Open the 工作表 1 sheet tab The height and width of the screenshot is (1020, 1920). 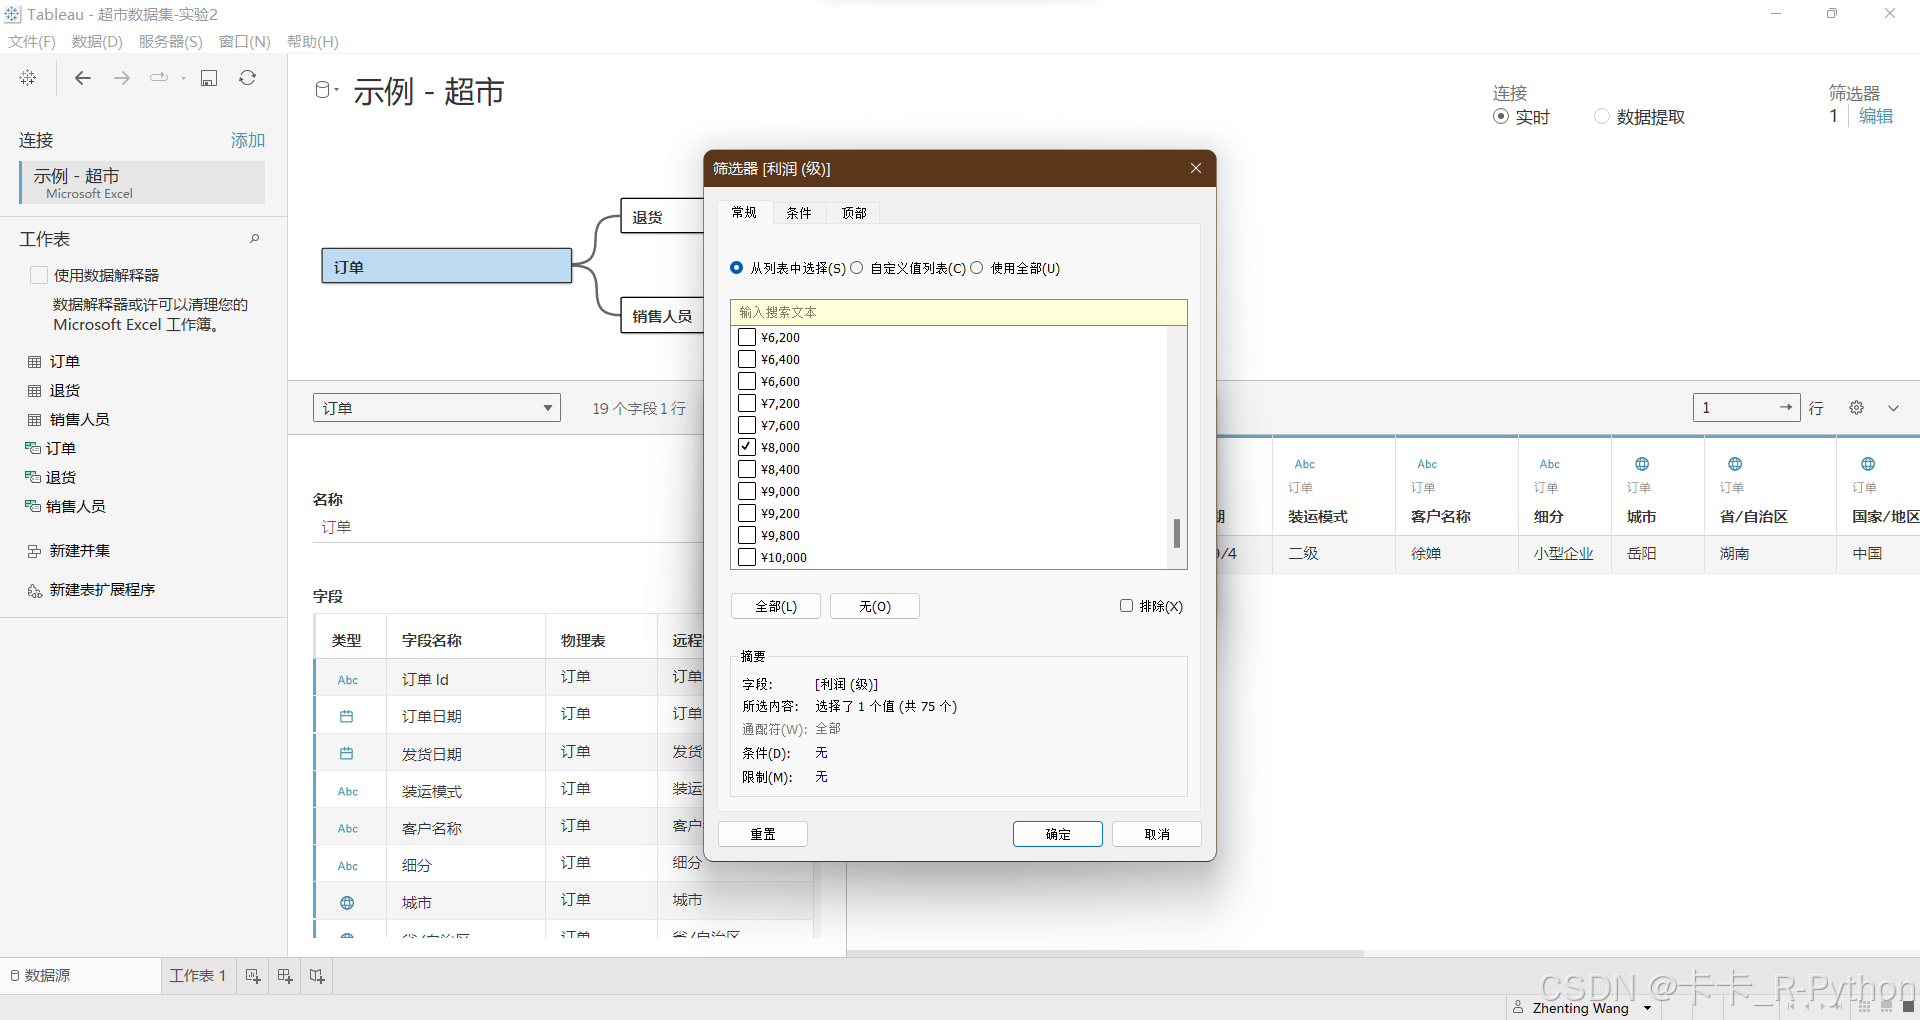pos(198,976)
